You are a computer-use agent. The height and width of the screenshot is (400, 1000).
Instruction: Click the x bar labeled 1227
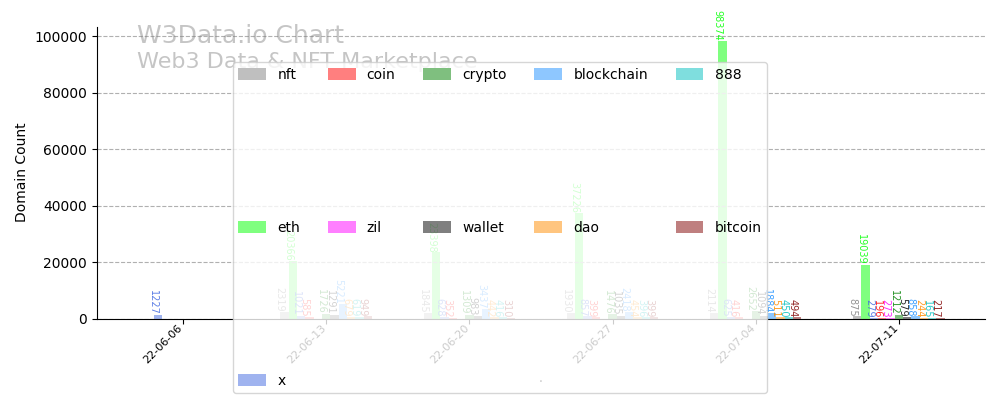tap(158, 317)
